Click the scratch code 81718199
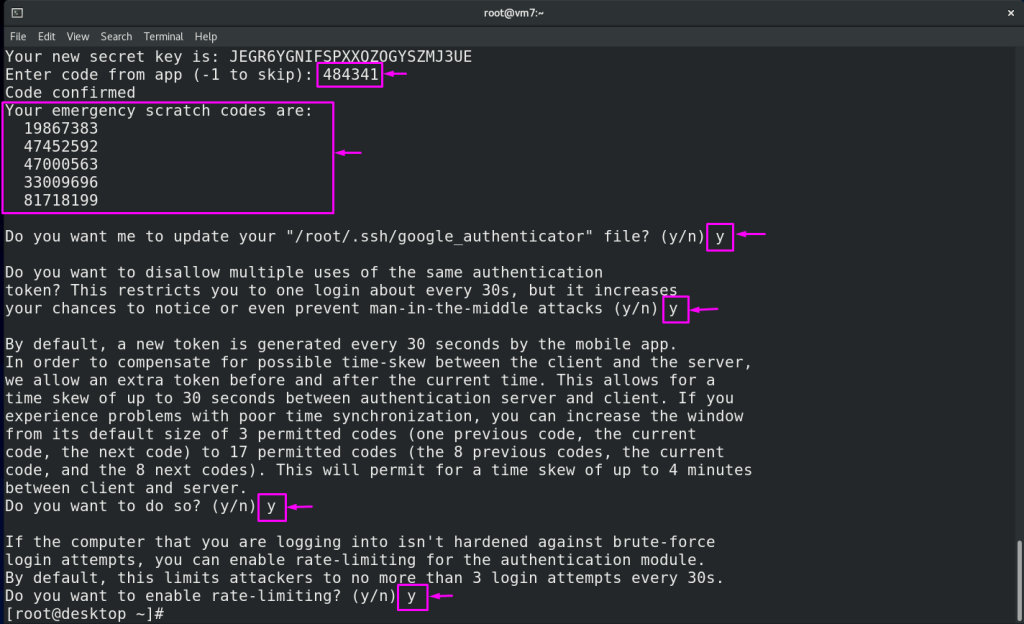The height and width of the screenshot is (624, 1024). 61,201
